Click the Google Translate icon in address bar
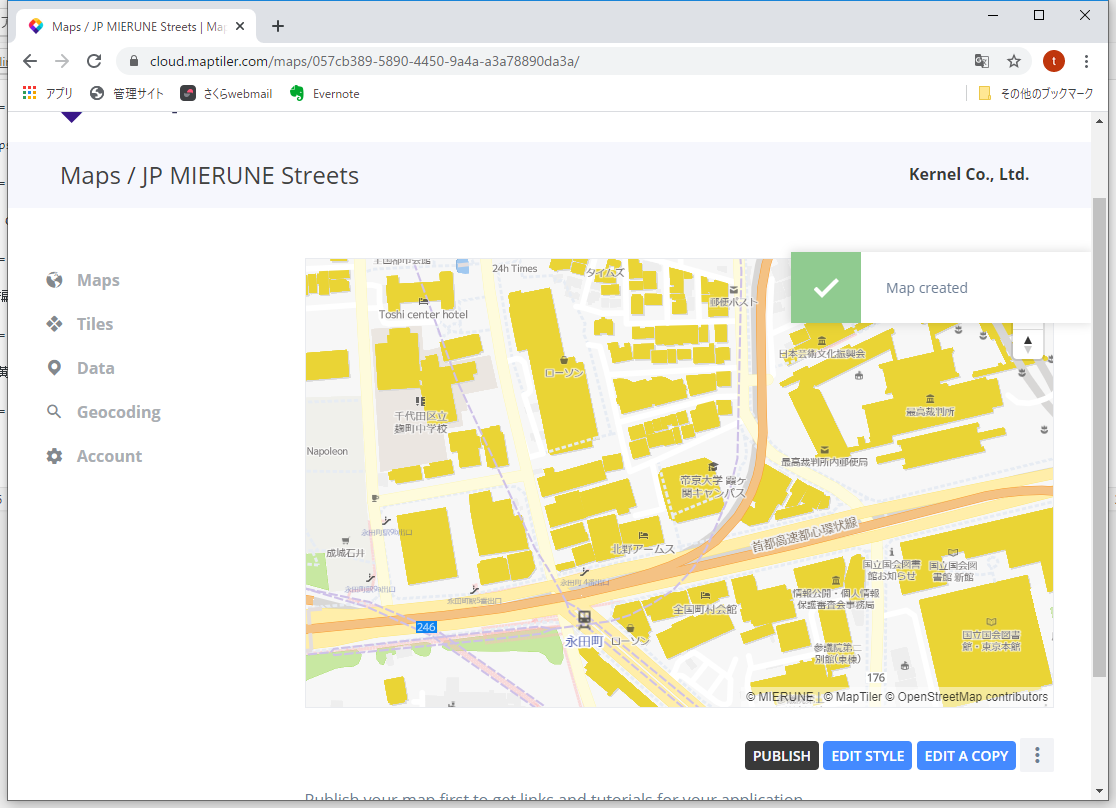The height and width of the screenshot is (808, 1116). point(982,61)
